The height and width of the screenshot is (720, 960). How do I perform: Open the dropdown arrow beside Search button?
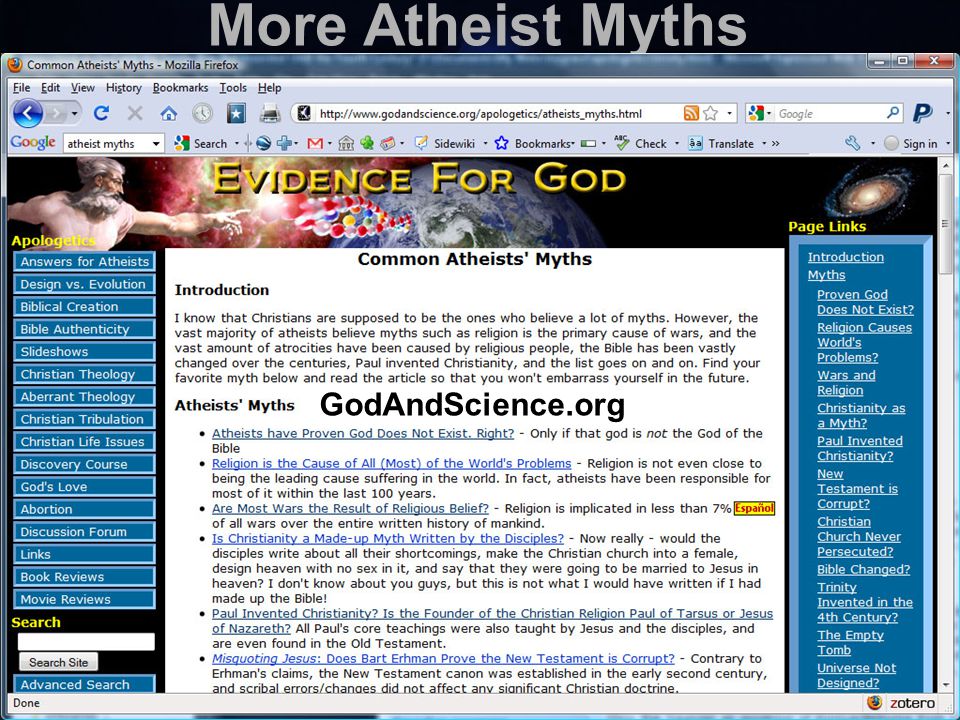pyautogui.click(x=236, y=143)
